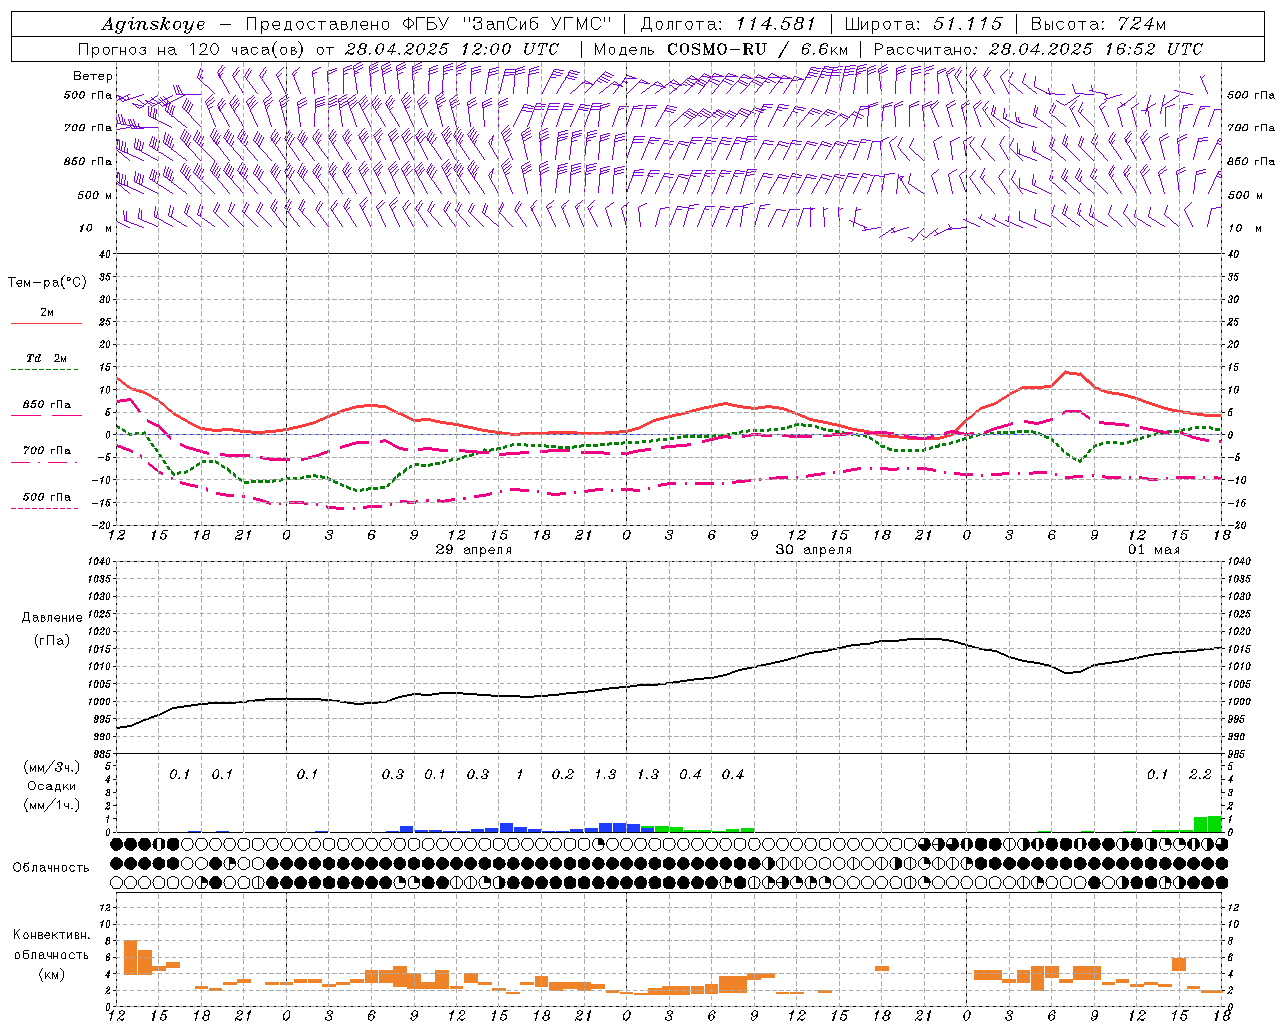Click the Облачность cloudiness label
This screenshot has width=1280, height=1024.
pyautogui.click(x=51, y=867)
